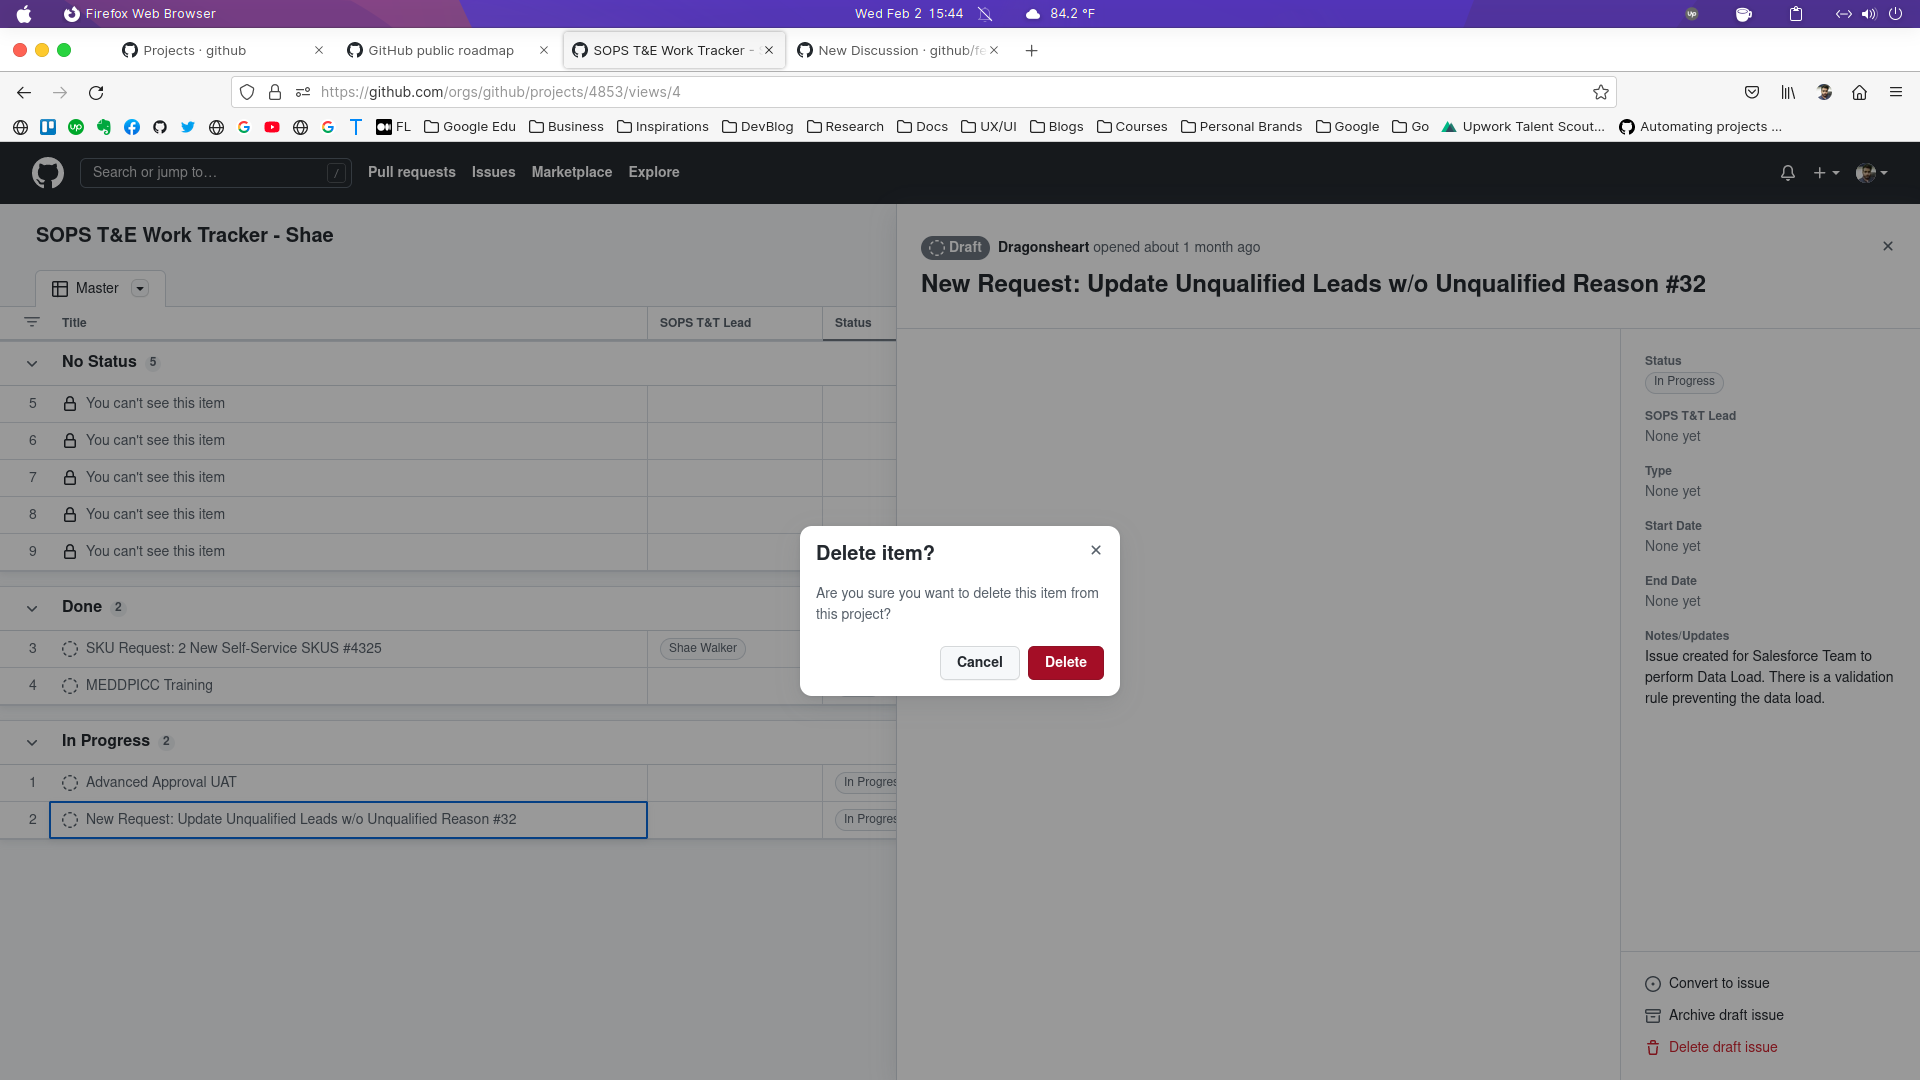Close the Delete item dialog with X
The height and width of the screenshot is (1080, 1920).
(x=1096, y=550)
